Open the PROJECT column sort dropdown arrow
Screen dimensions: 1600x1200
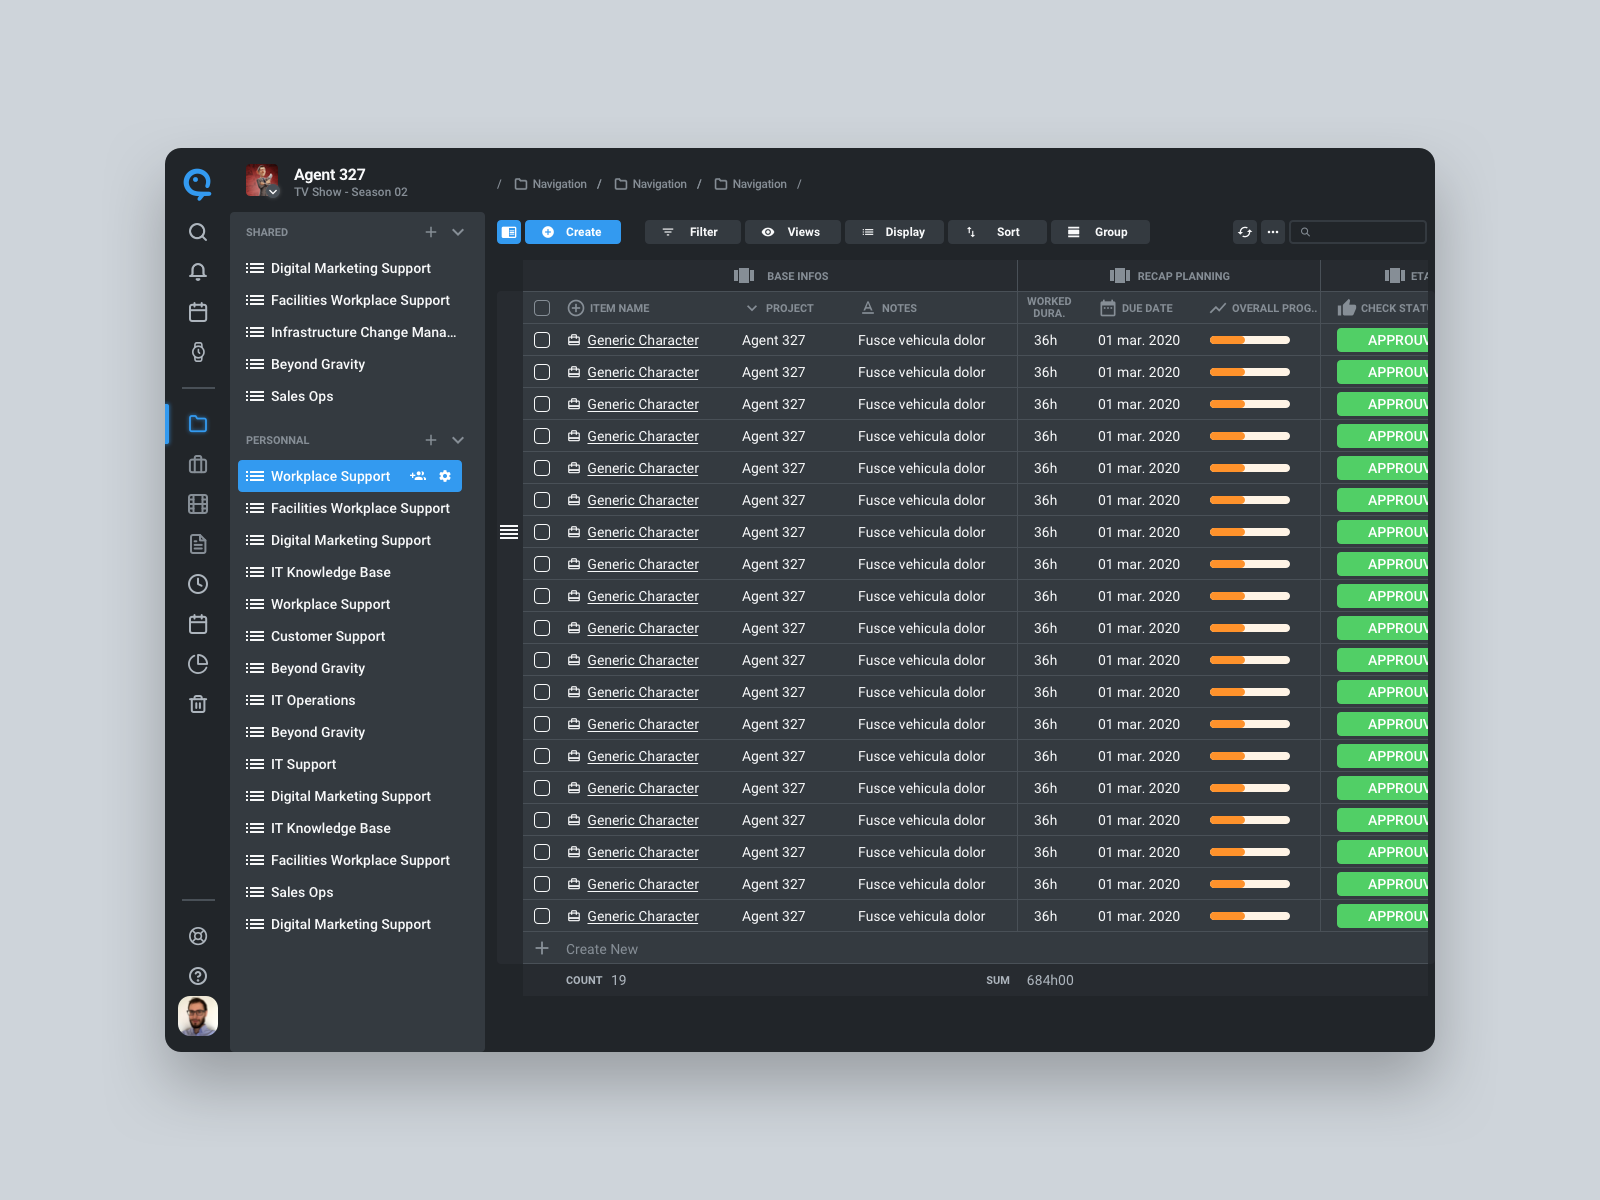[x=751, y=308]
